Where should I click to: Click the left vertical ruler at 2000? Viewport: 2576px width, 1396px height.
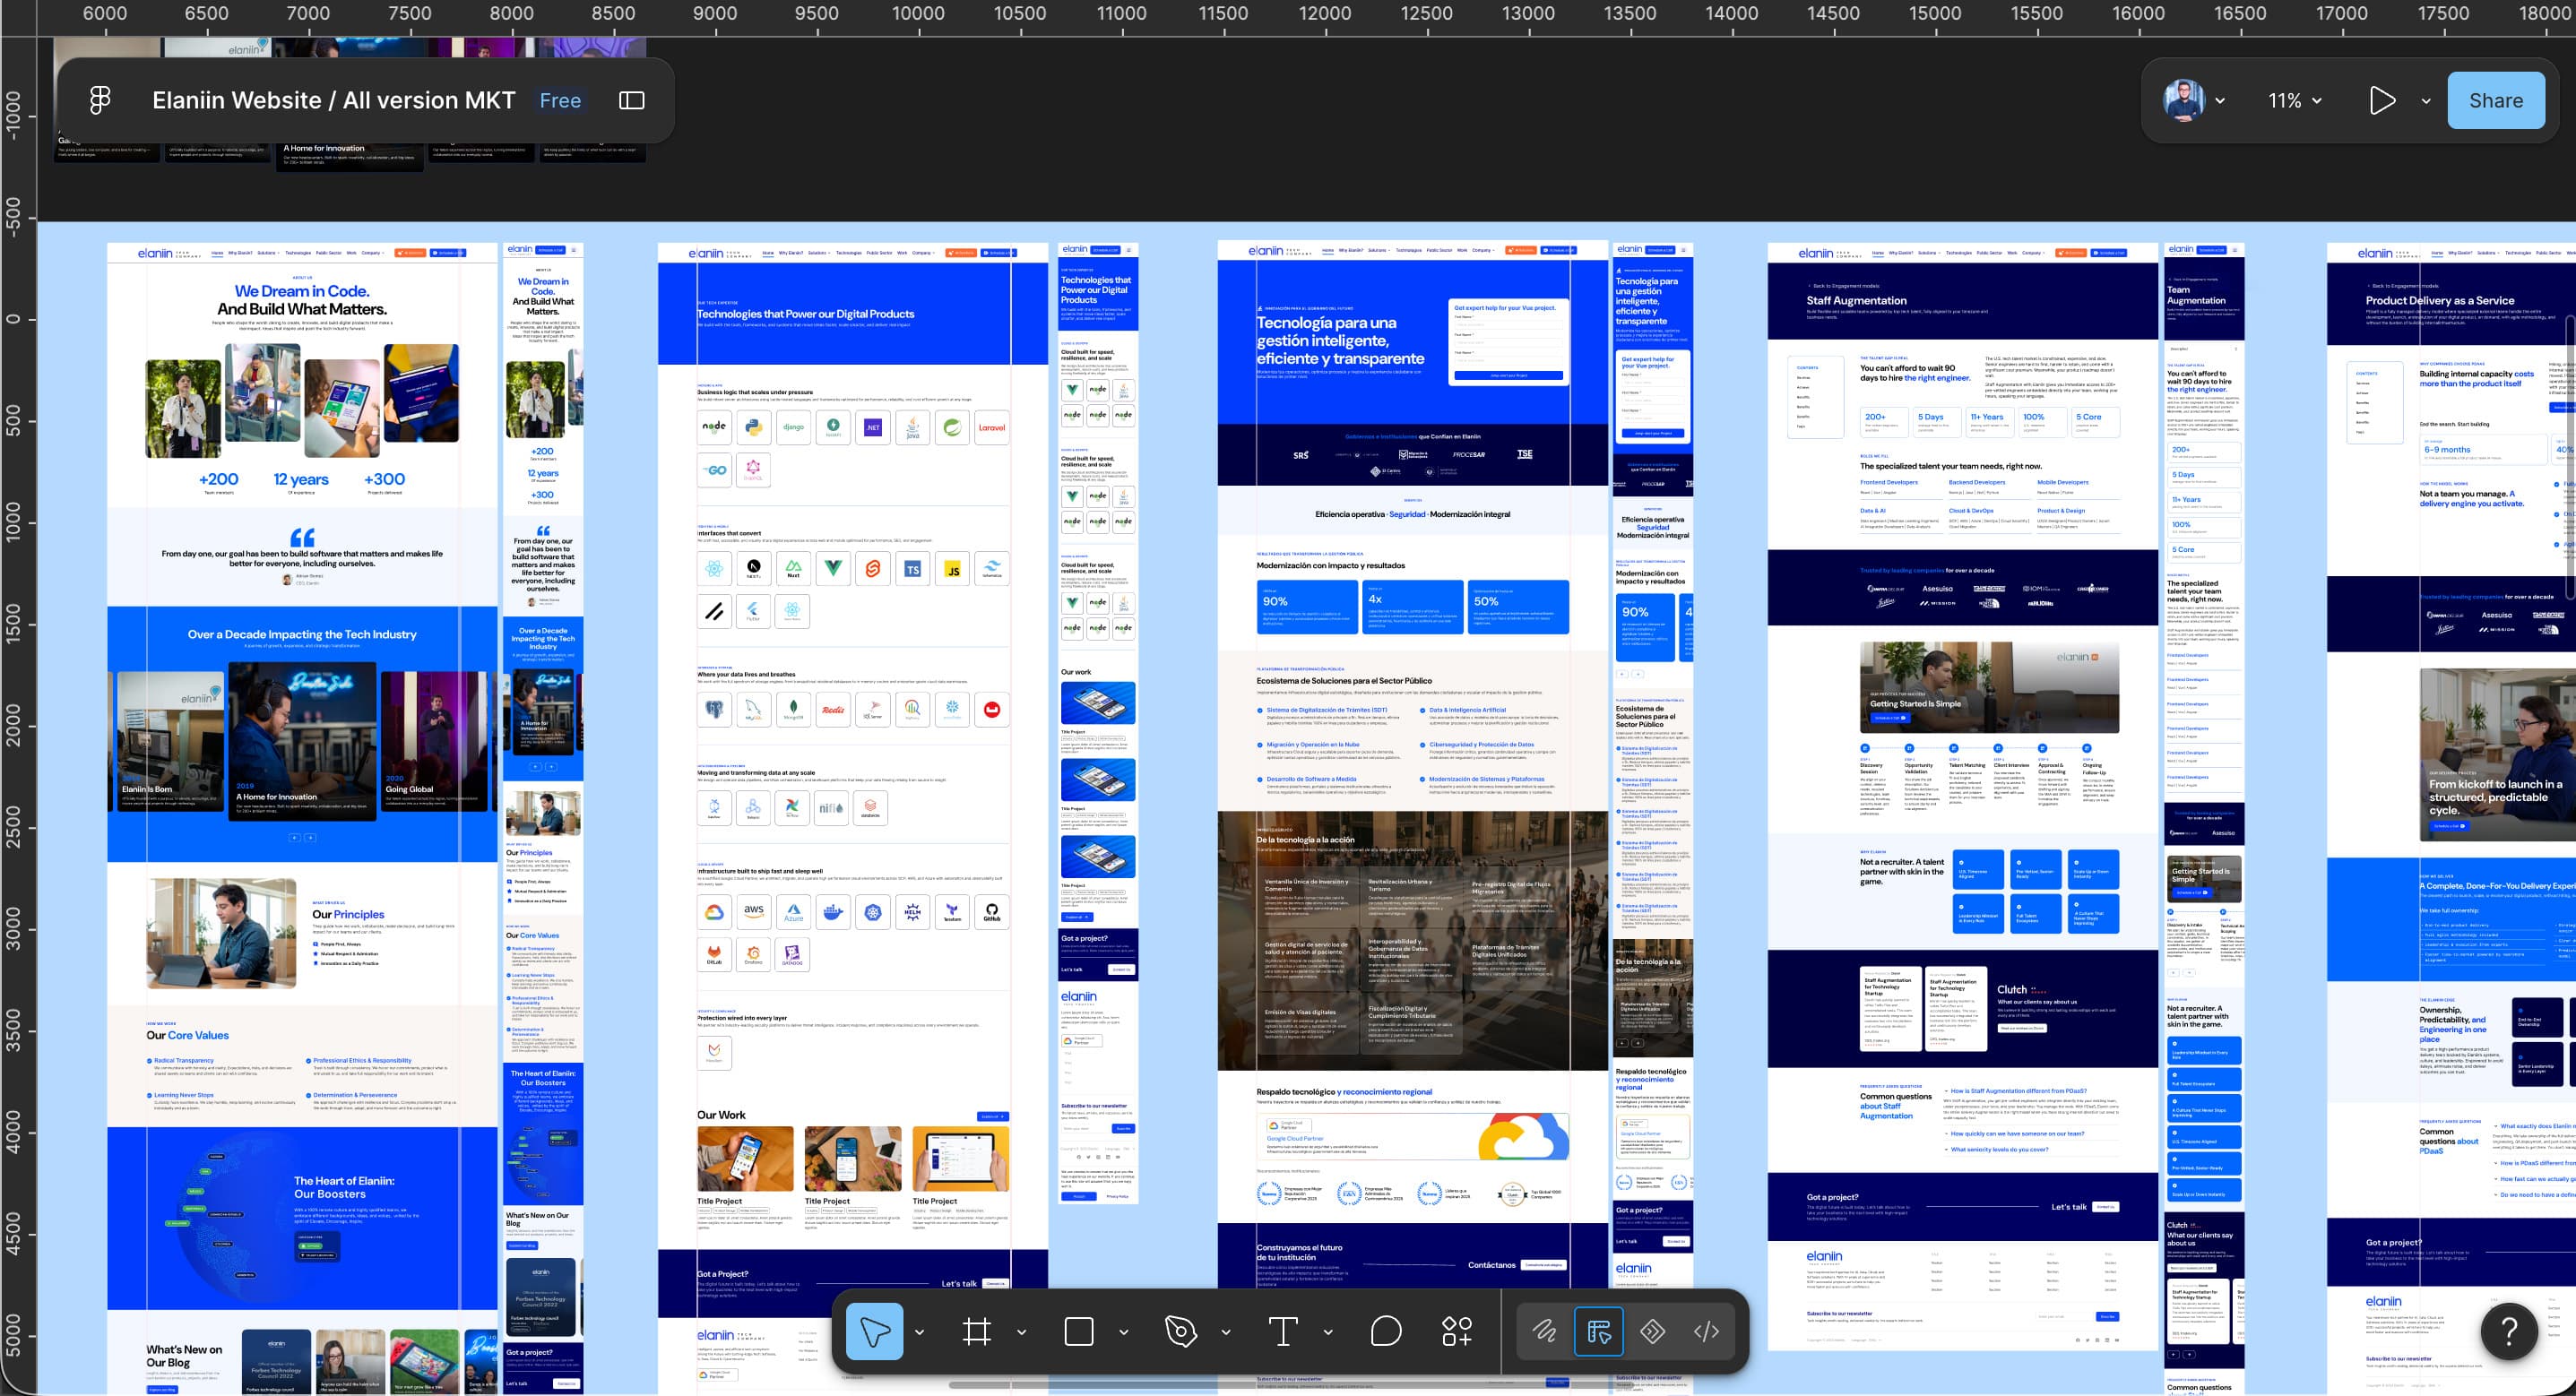(x=13, y=723)
